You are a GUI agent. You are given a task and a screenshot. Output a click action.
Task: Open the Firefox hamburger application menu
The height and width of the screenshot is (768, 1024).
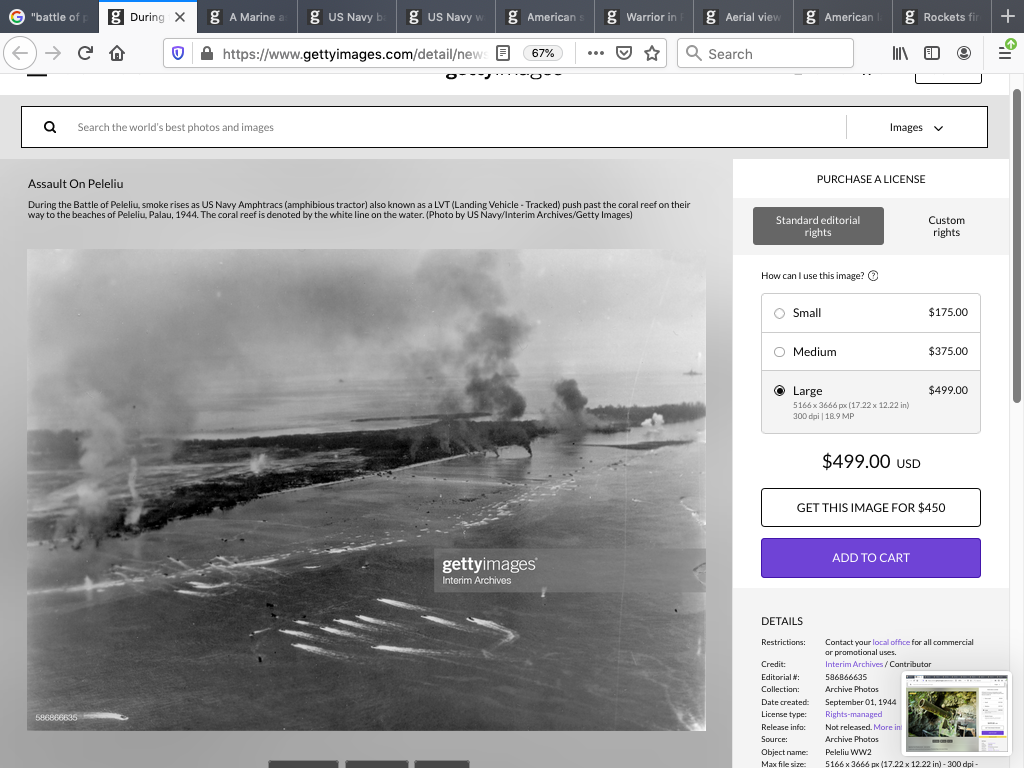click(1005, 54)
